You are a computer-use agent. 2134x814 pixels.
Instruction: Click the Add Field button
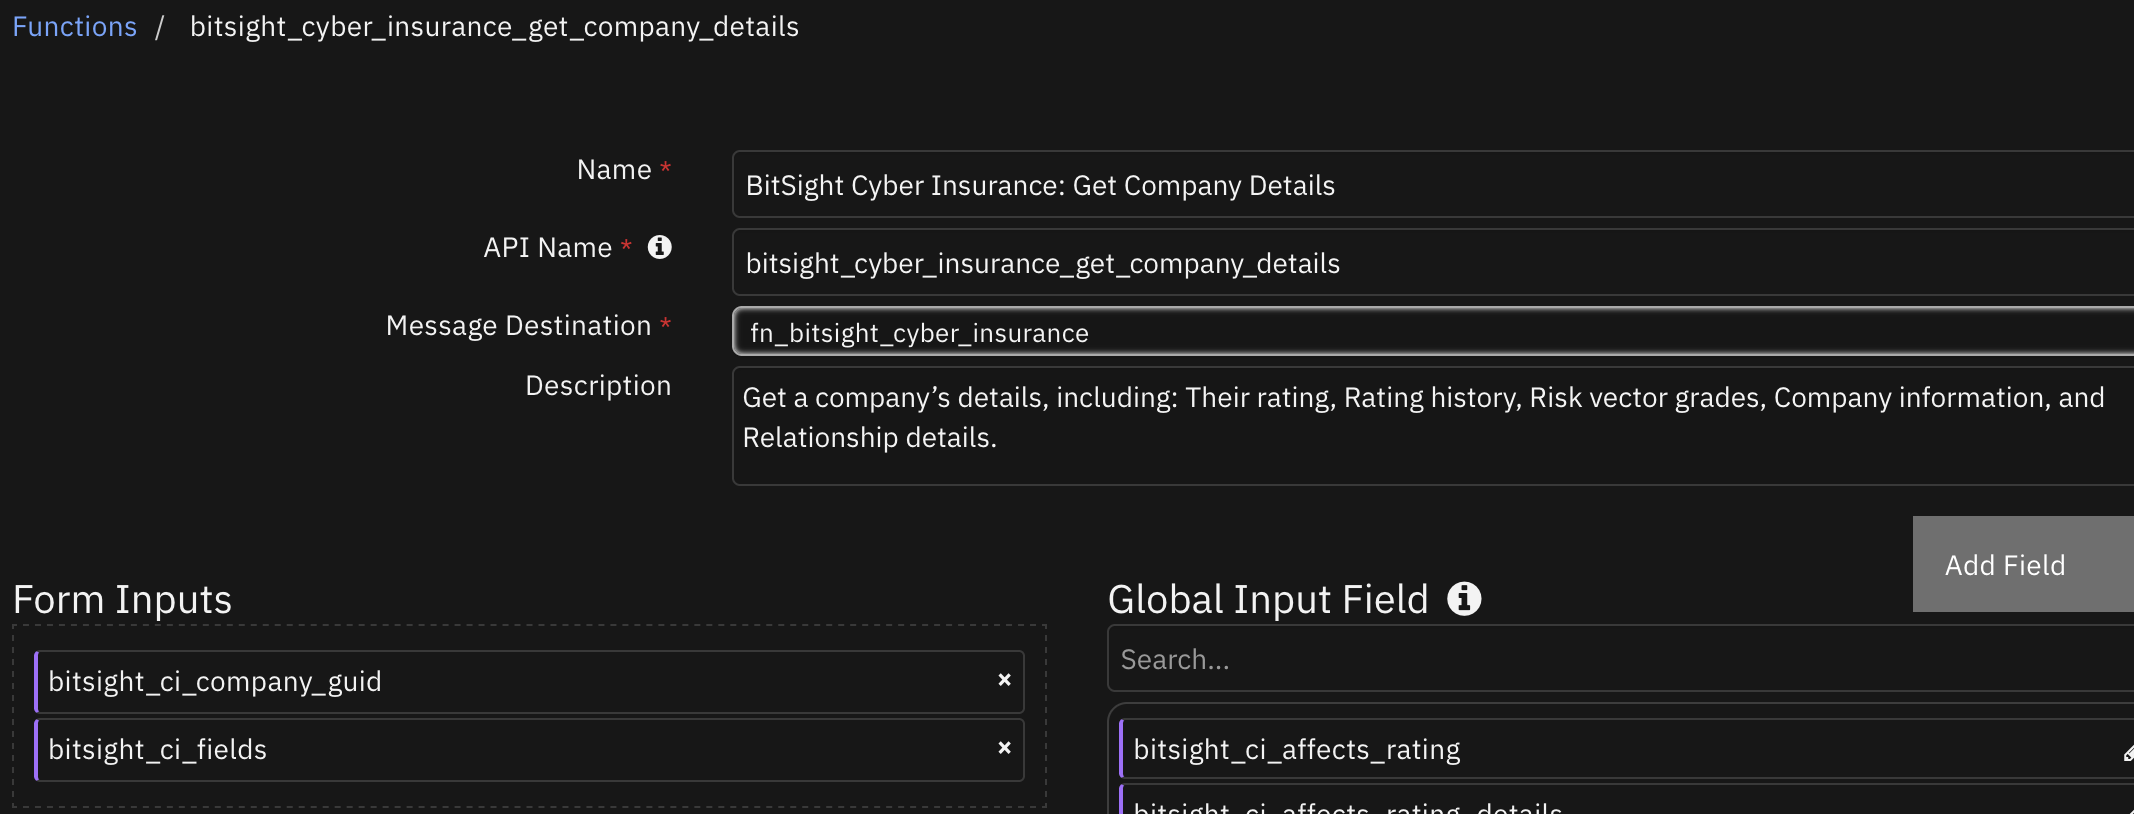tap(2023, 564)
